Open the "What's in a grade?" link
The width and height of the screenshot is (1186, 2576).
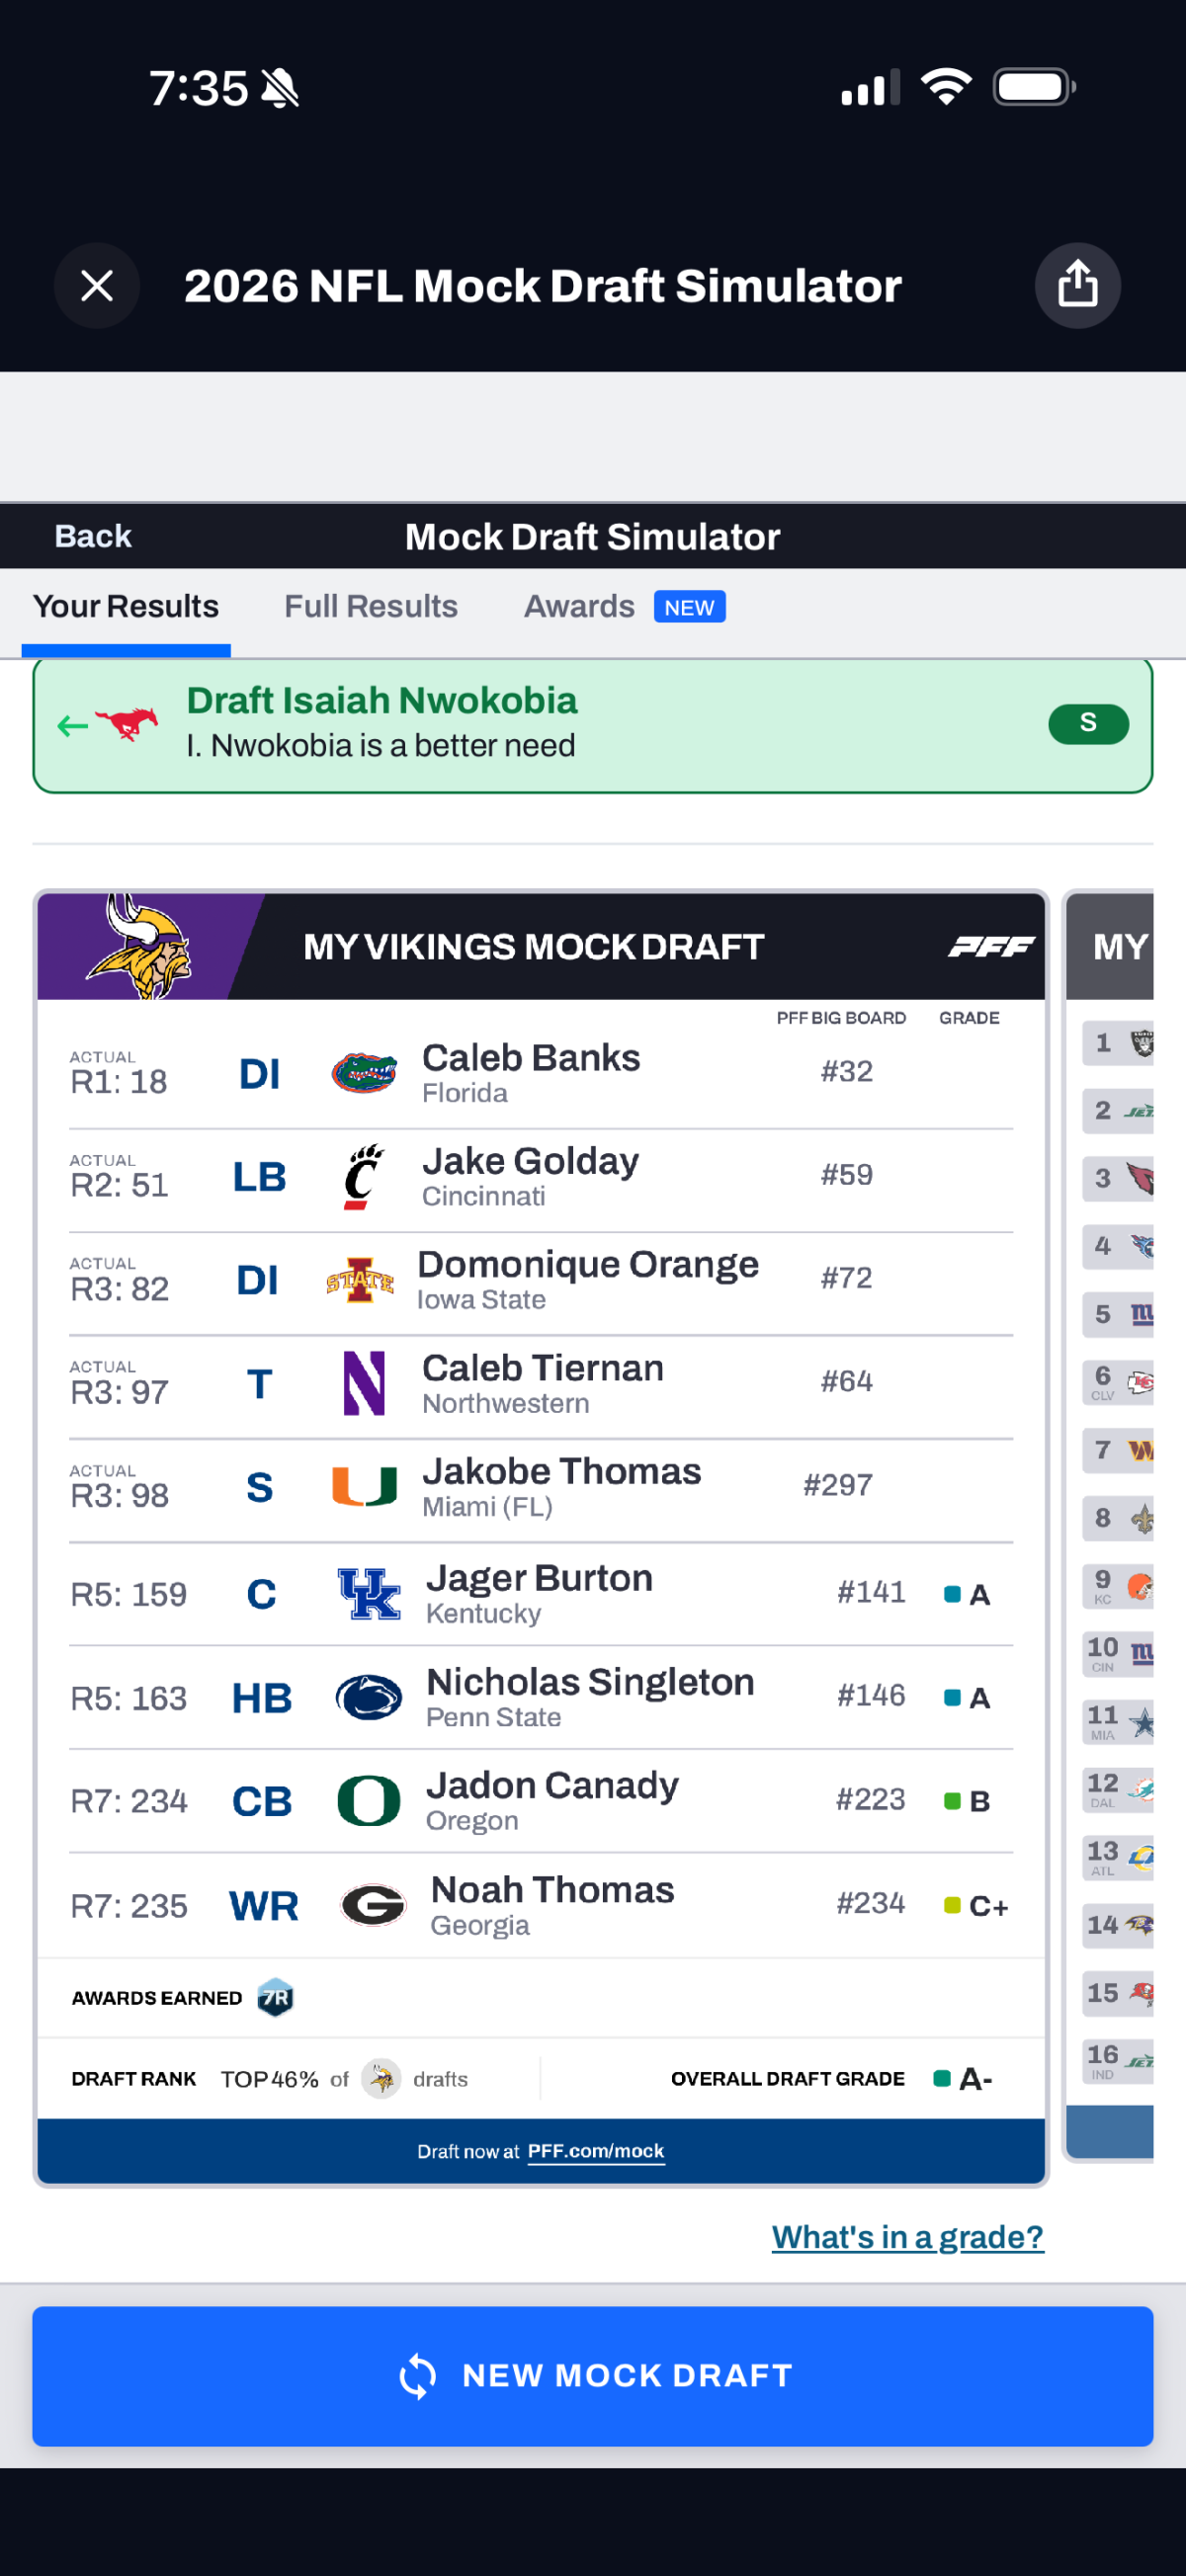pos(907,2236)
